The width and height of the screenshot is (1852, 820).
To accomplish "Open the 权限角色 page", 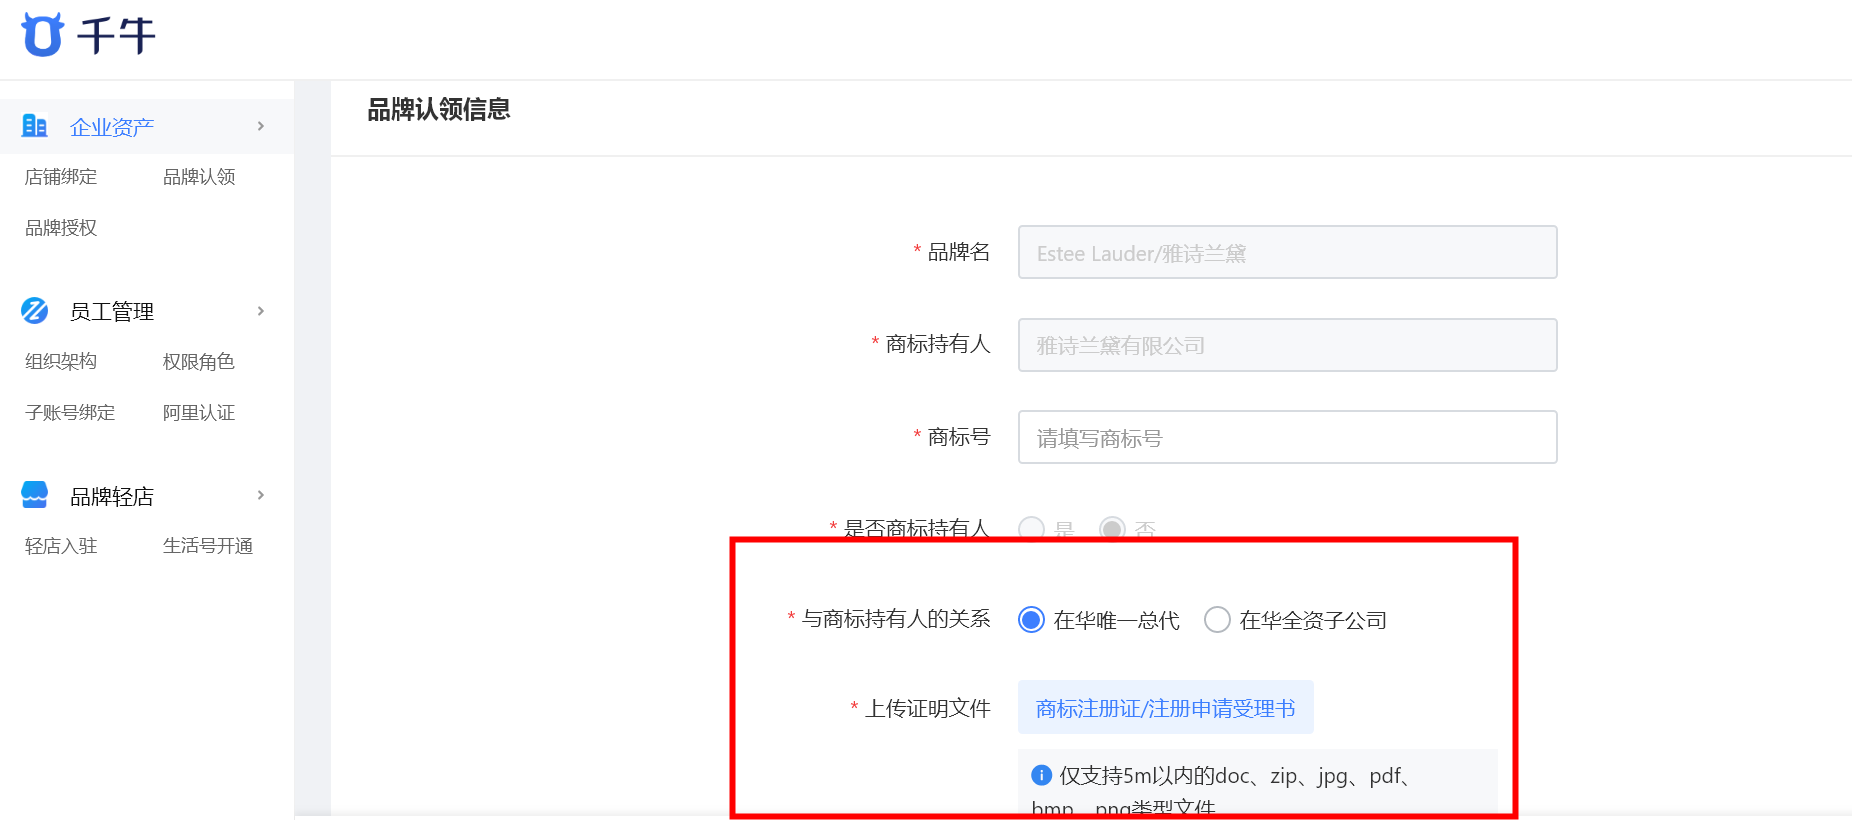I will (199, 361).
